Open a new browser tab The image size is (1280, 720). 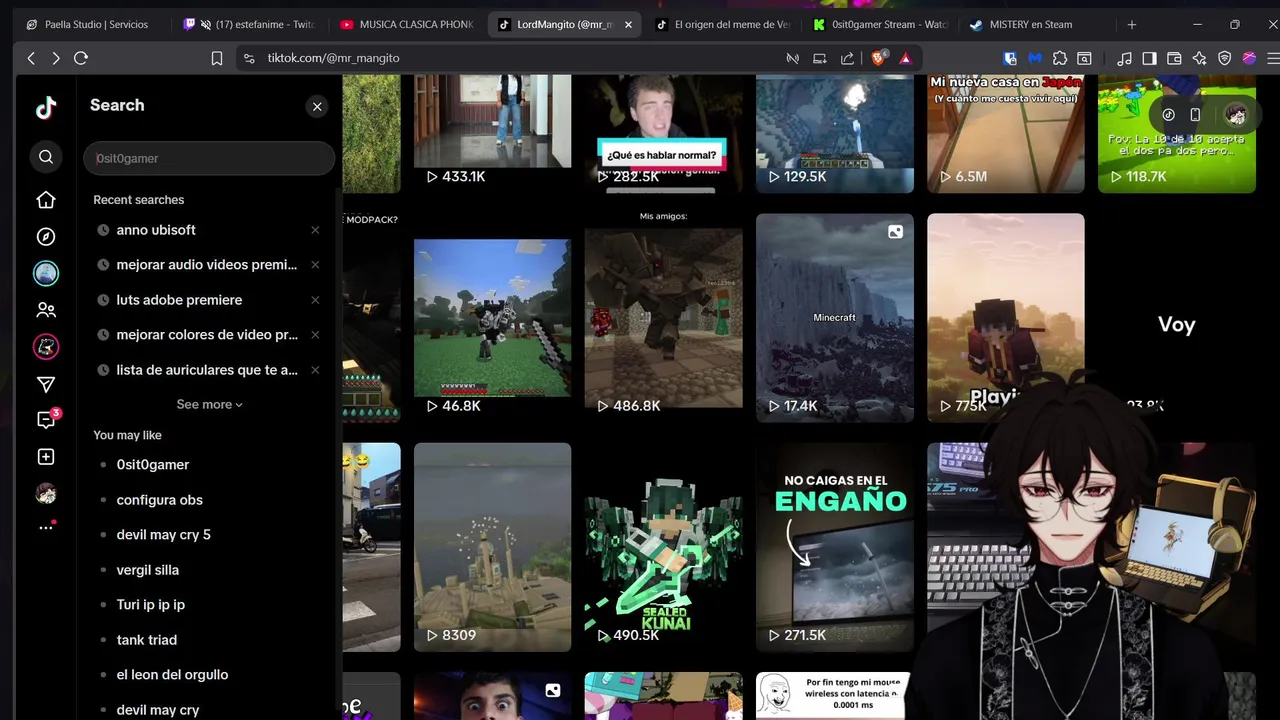click(1132, 24)
